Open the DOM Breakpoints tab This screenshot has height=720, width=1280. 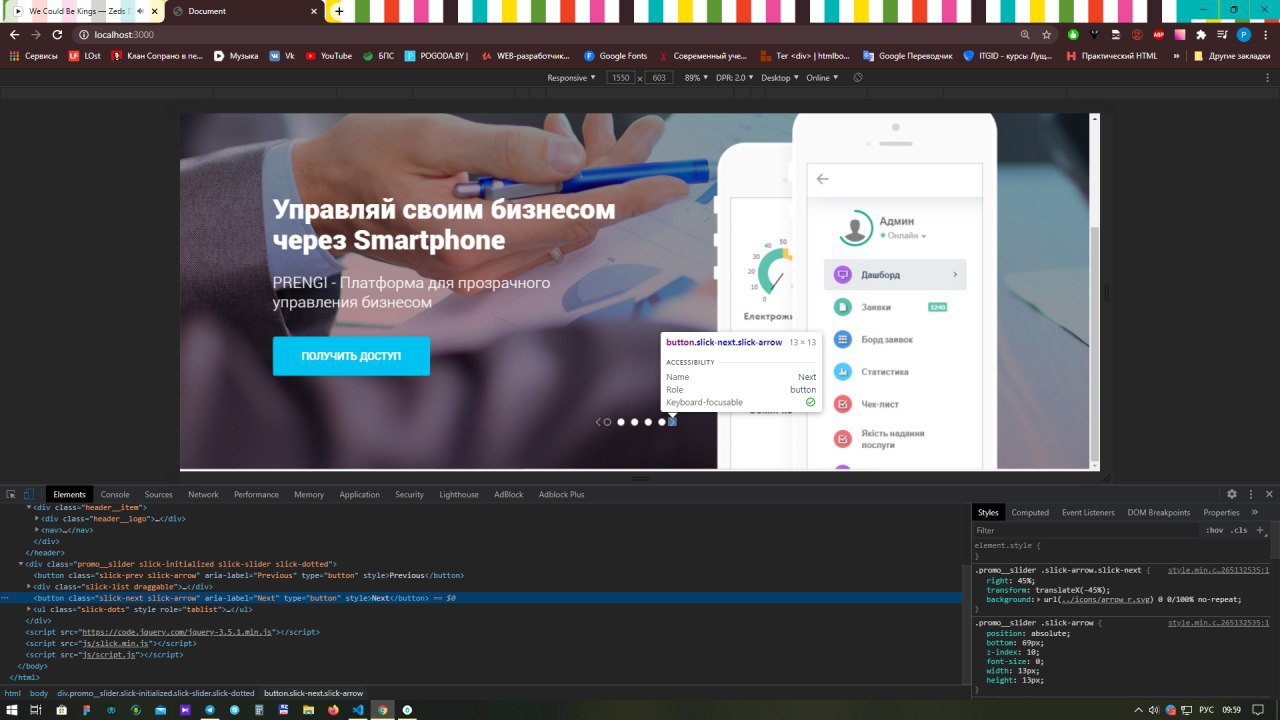click(x=1158, y=512)
